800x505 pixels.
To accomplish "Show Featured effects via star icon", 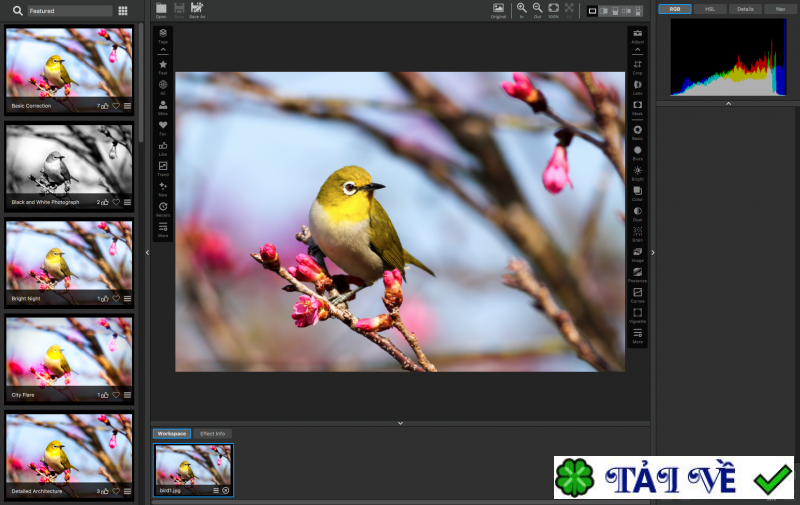I will pyautogui.click(x=163, y=65).
